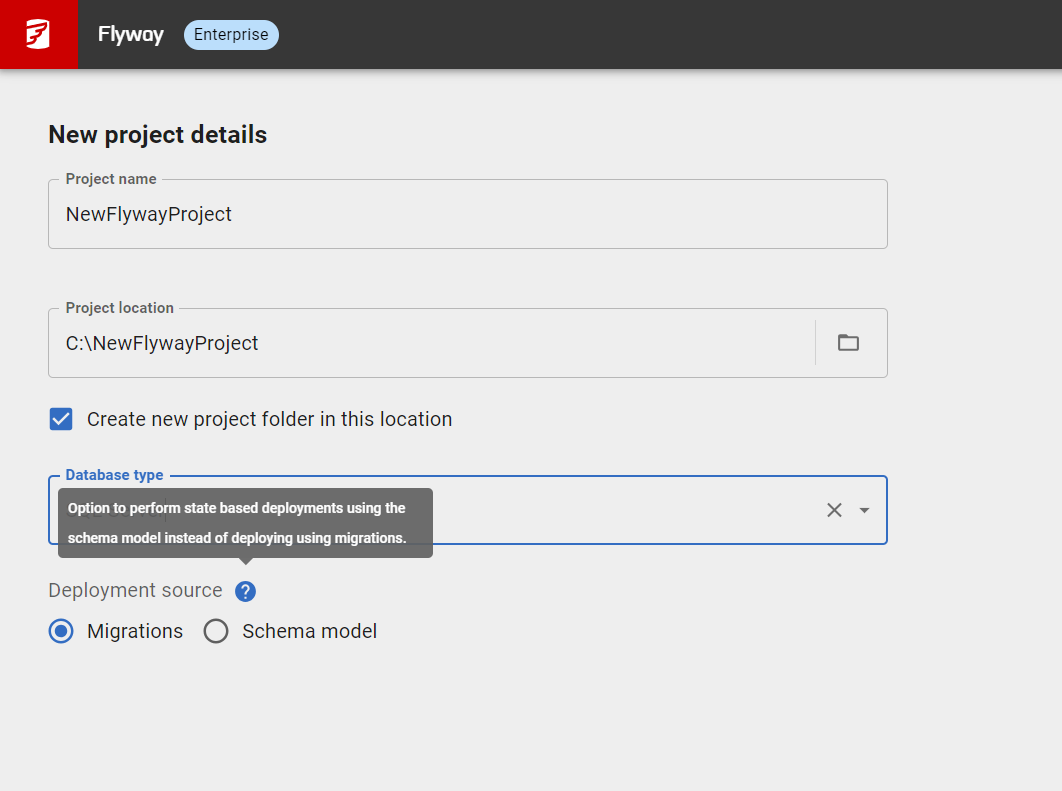Click the Enterprise edition badge
The image size is (1062, 791).
point(231,35)
